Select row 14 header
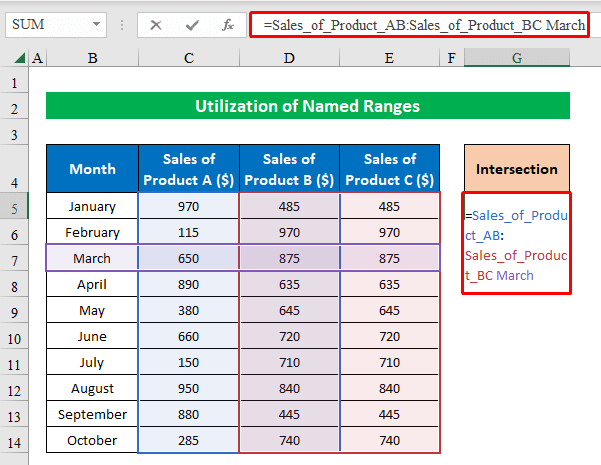Viewport: 601px width, 465px height. 14,440
